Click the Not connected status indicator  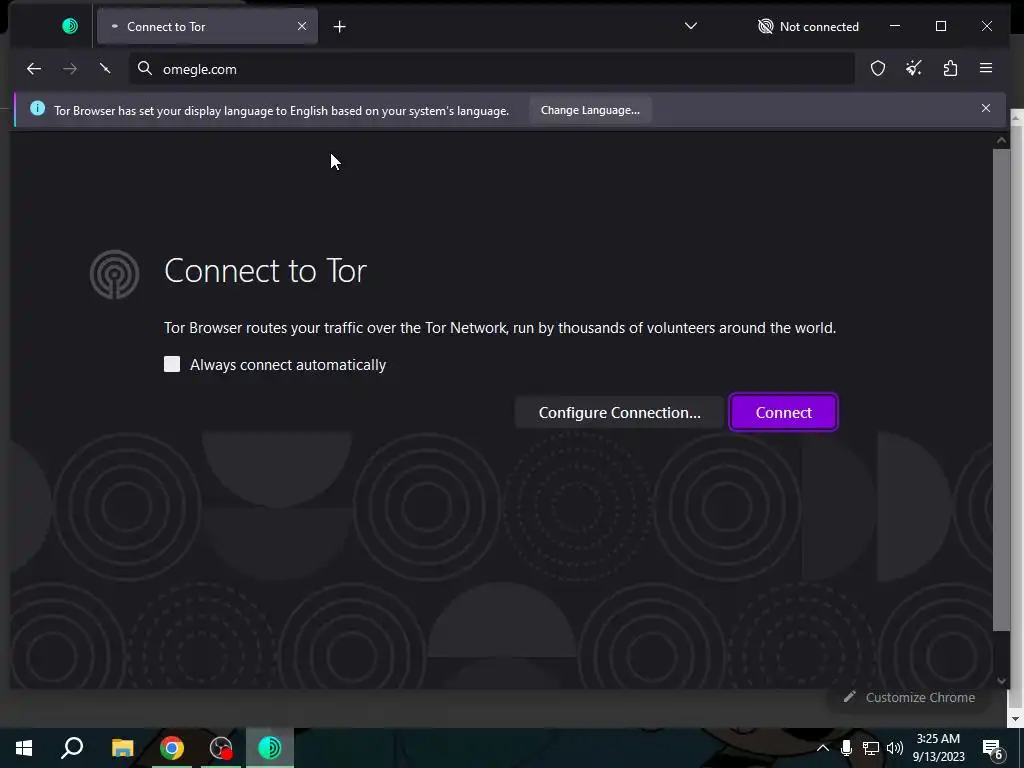coord(808,27)
